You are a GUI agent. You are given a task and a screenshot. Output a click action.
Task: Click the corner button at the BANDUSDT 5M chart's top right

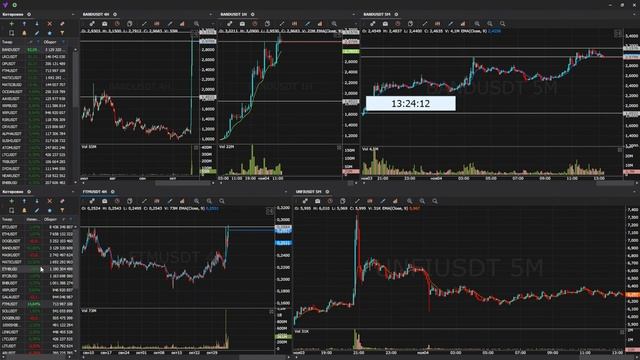(x=618, y=34)
